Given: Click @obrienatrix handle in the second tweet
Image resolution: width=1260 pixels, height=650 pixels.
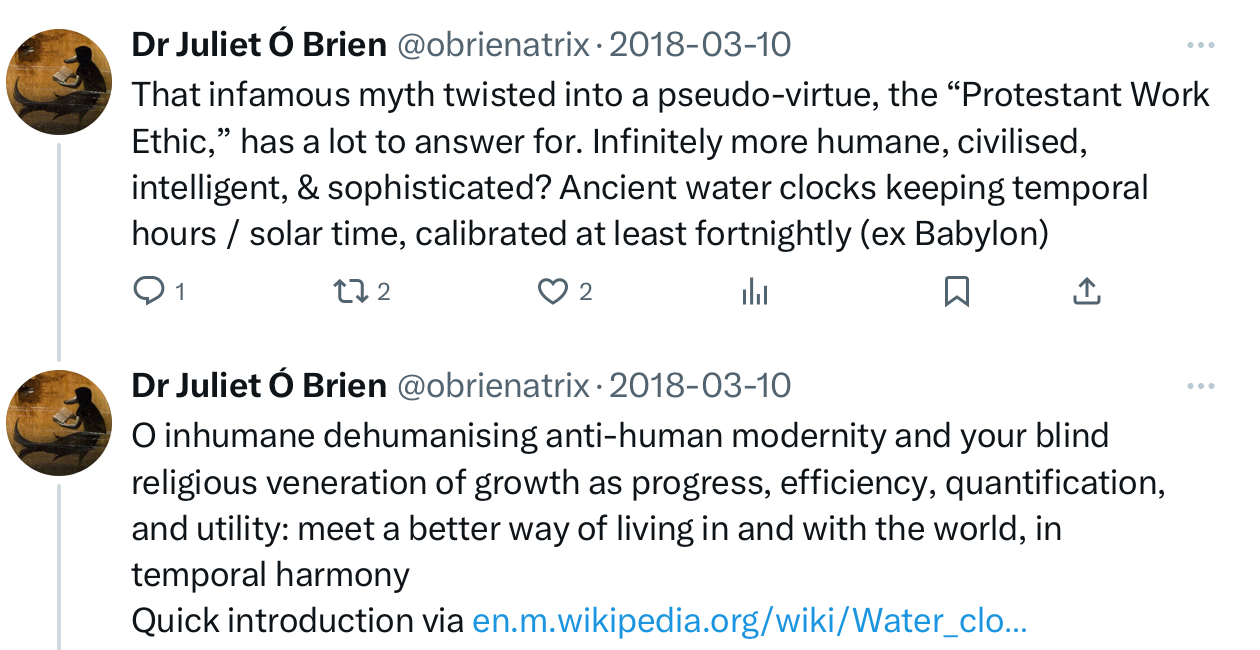Looking at the screenshot, I should tap(493, 386).
